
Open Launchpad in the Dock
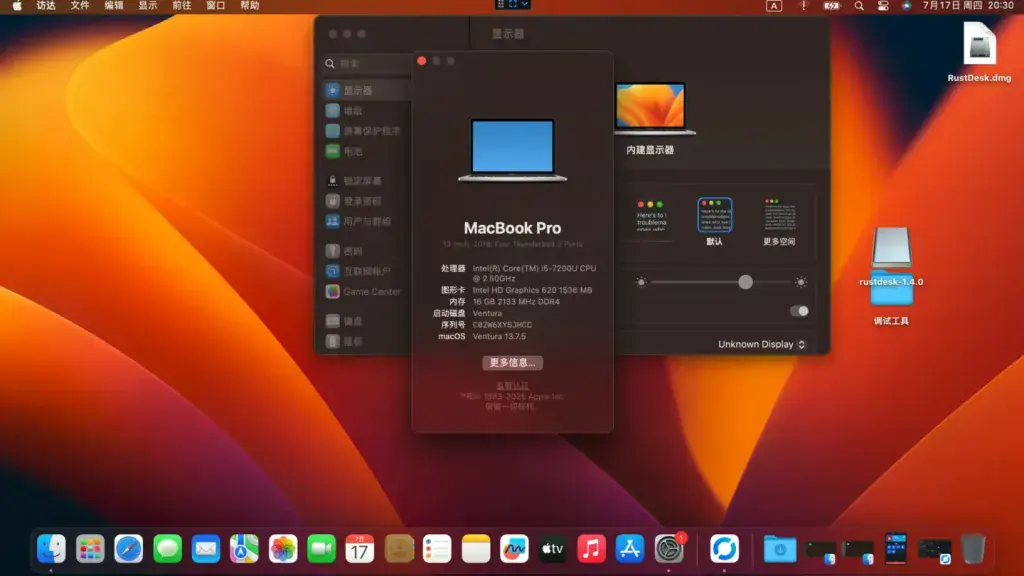click(89, 549)
